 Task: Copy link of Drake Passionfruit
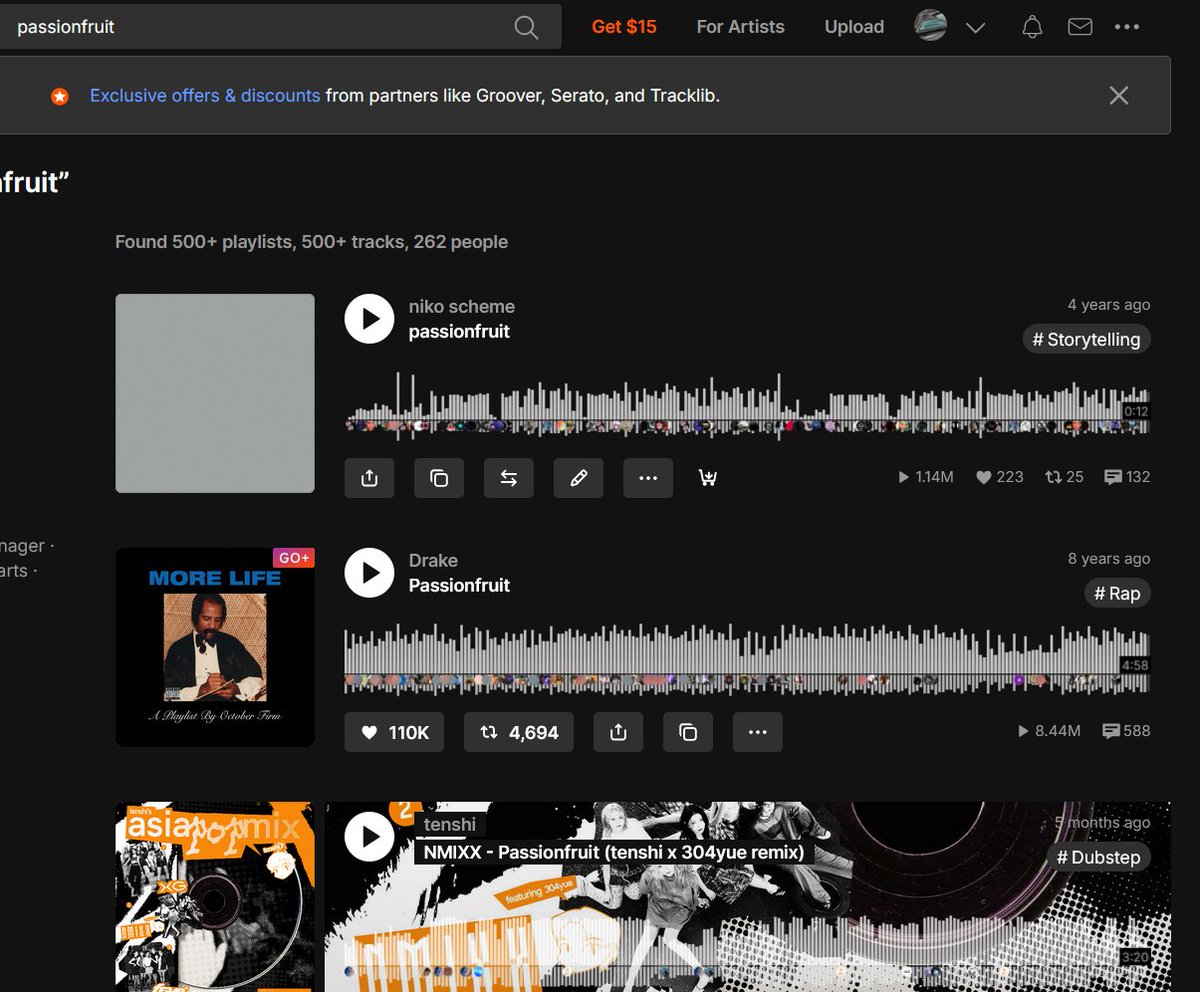[x=688, y=732]
